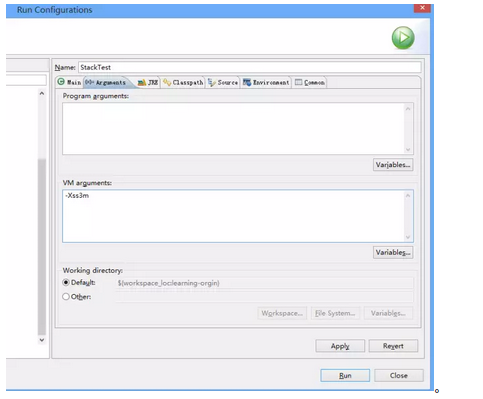Run the StackTest configuration

coord(345,375)
